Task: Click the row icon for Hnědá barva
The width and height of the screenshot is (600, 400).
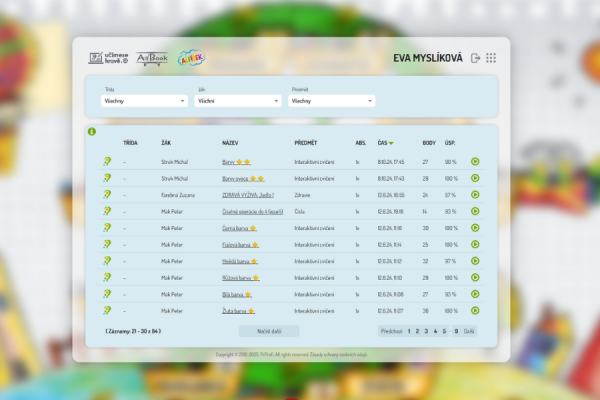Action: click(107, 261)
